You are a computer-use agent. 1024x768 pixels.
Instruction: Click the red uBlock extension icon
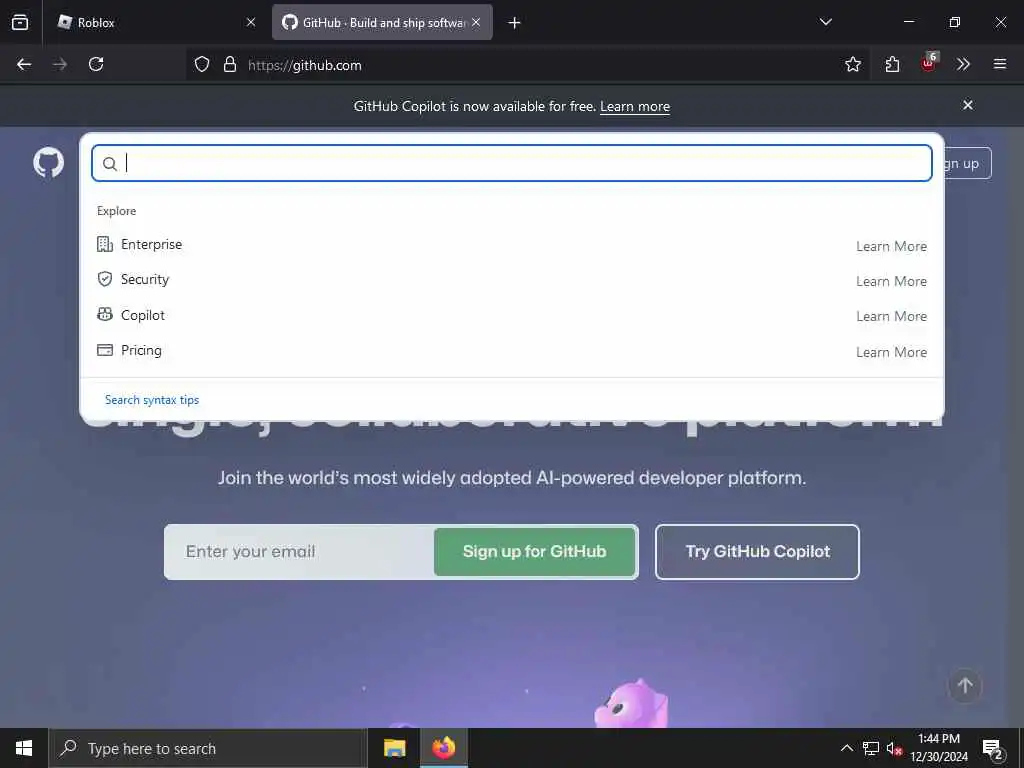929,63
